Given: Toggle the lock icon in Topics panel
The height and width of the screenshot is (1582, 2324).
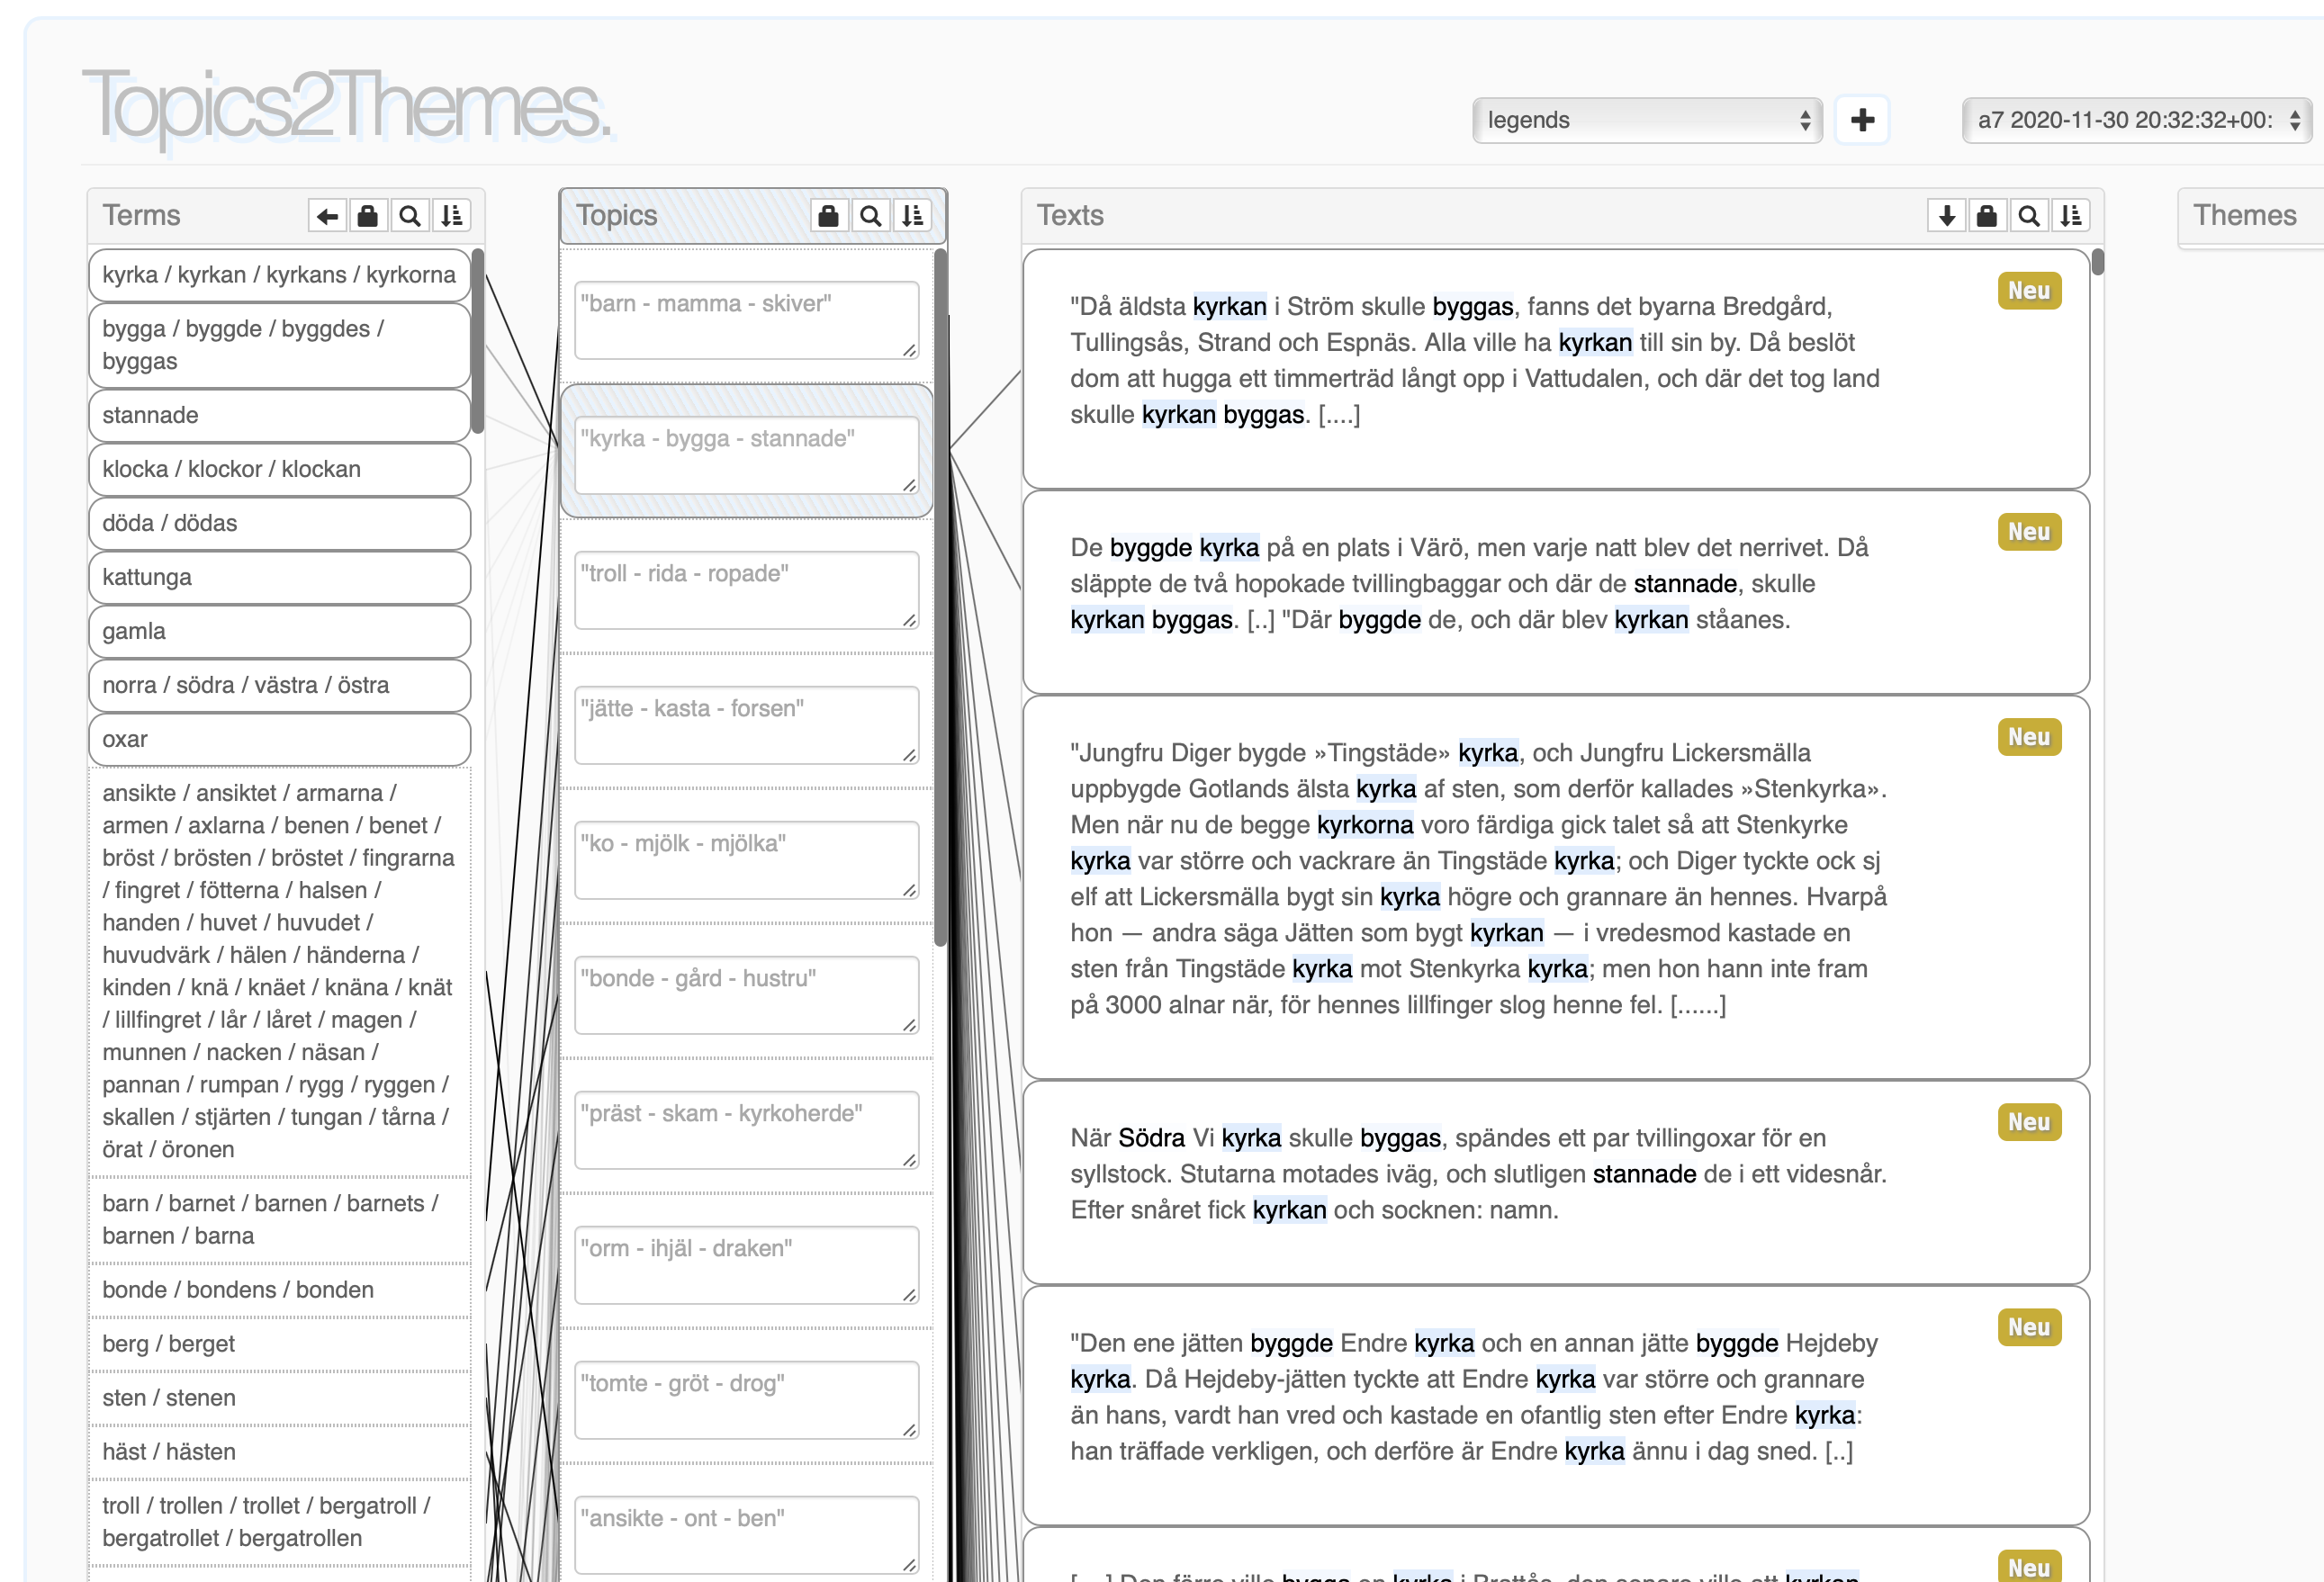Looking at the screenshot, I should point(828,216).
